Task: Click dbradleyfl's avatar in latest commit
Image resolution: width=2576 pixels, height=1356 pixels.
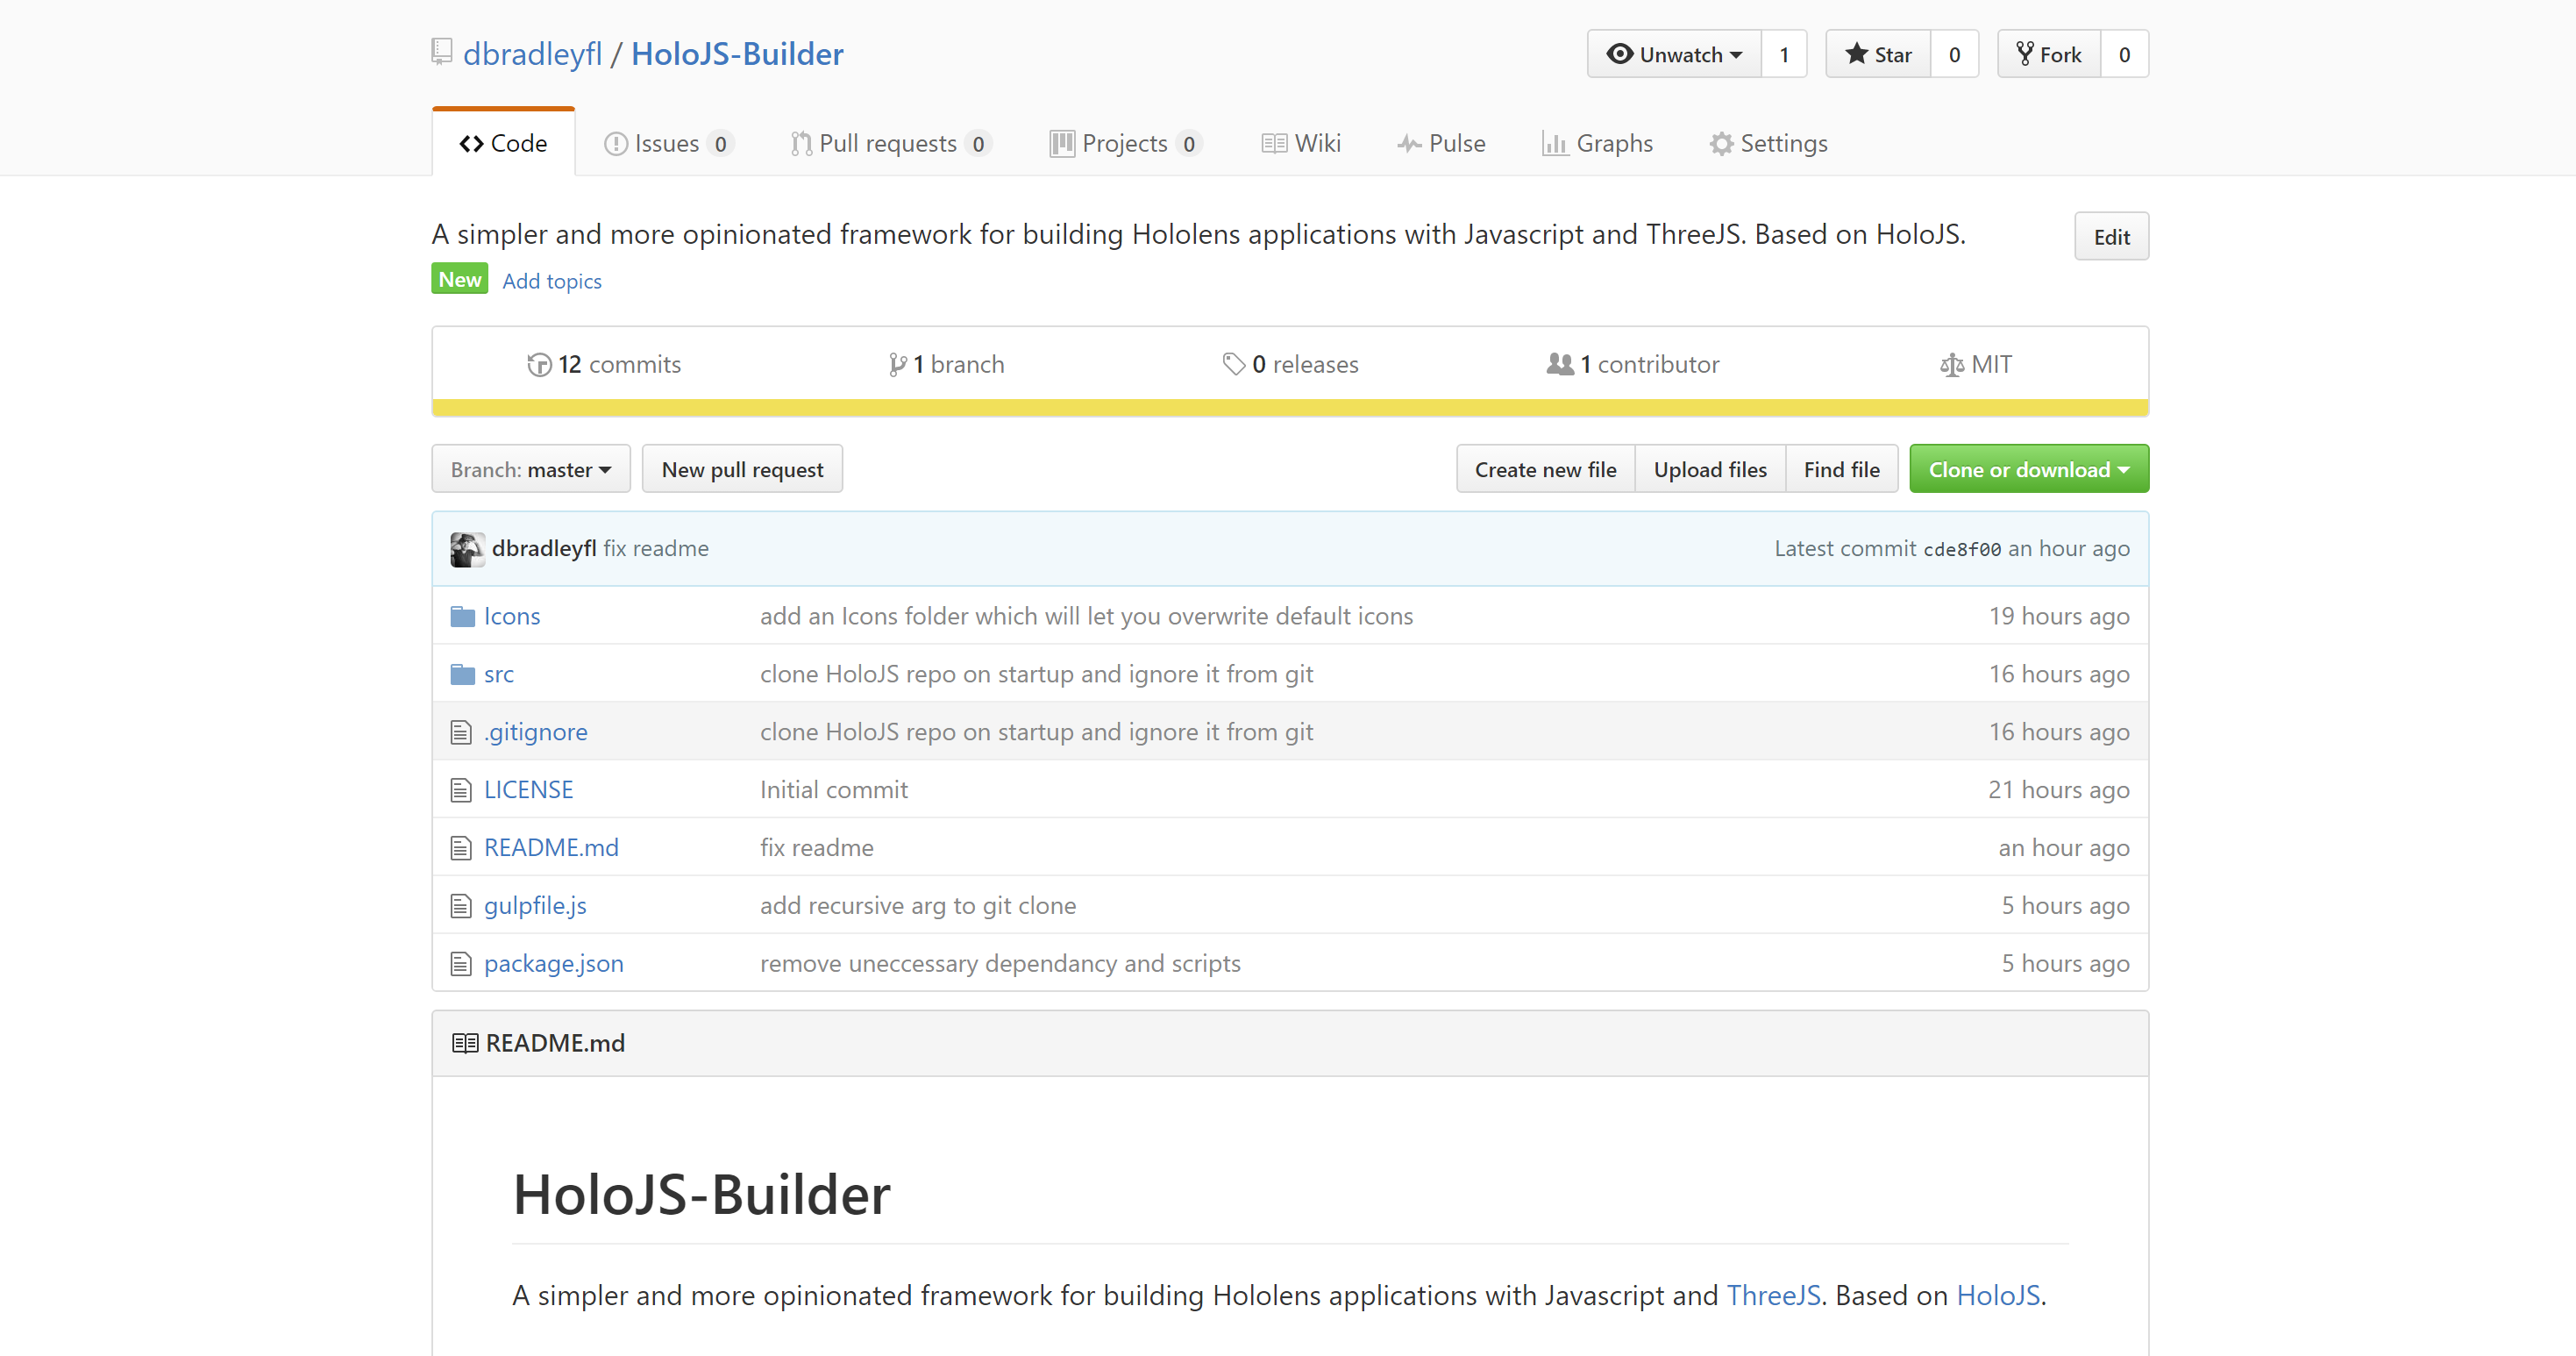Action: [x=467, y=549]
